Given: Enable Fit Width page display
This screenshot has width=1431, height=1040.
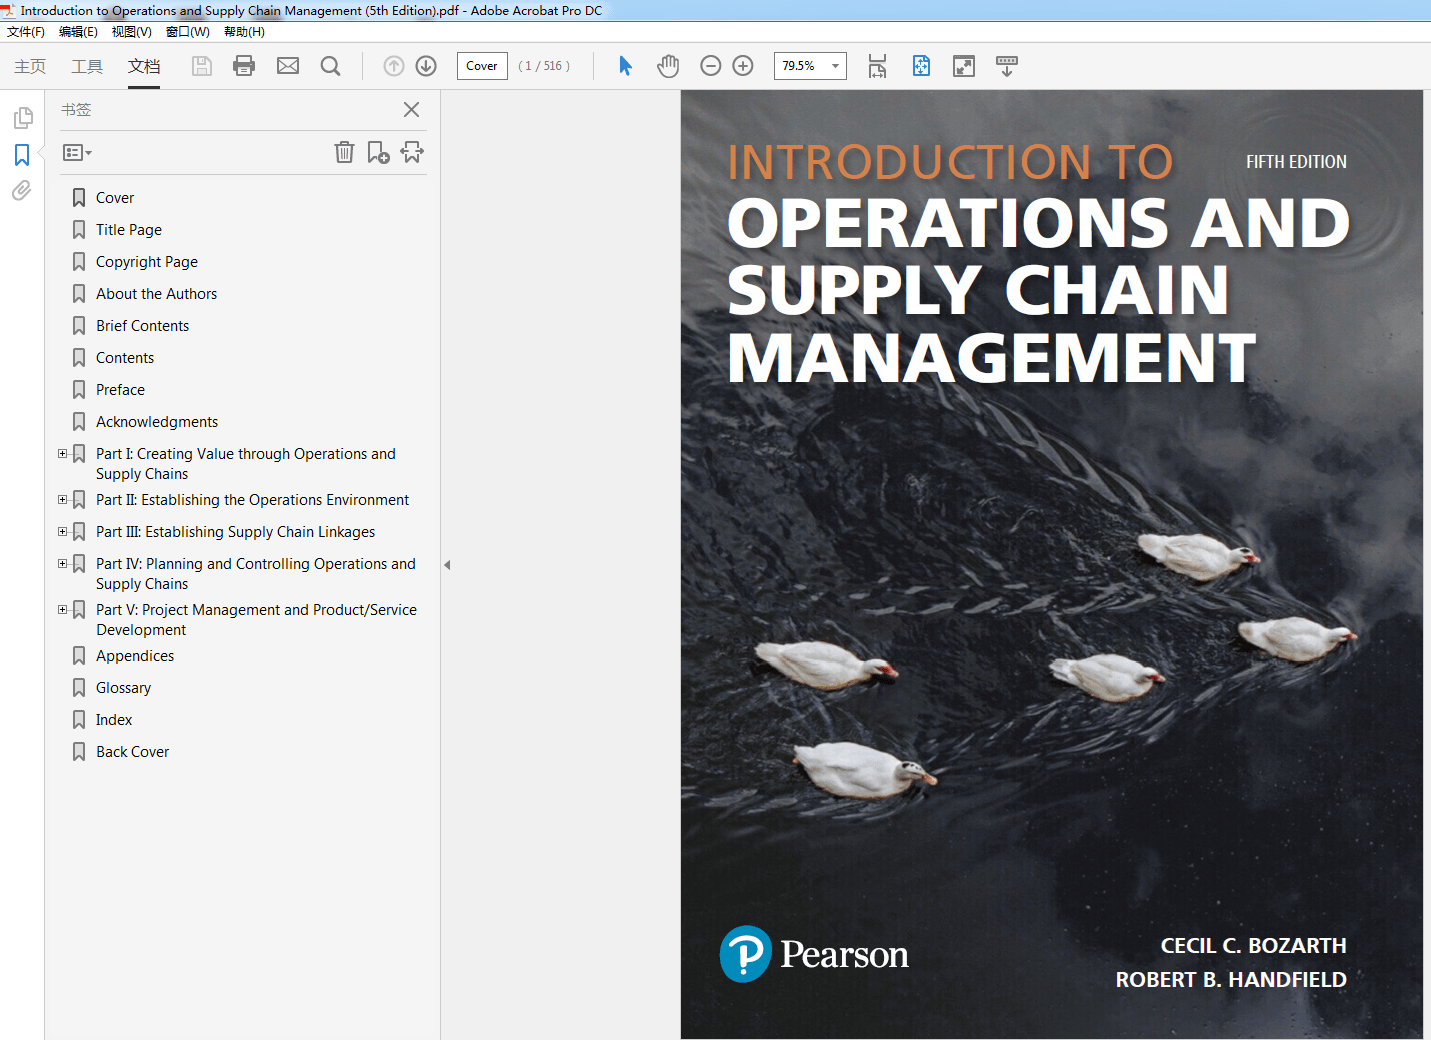Looking at the screenshot, I should pyautogui.click(x=877, y=65).
